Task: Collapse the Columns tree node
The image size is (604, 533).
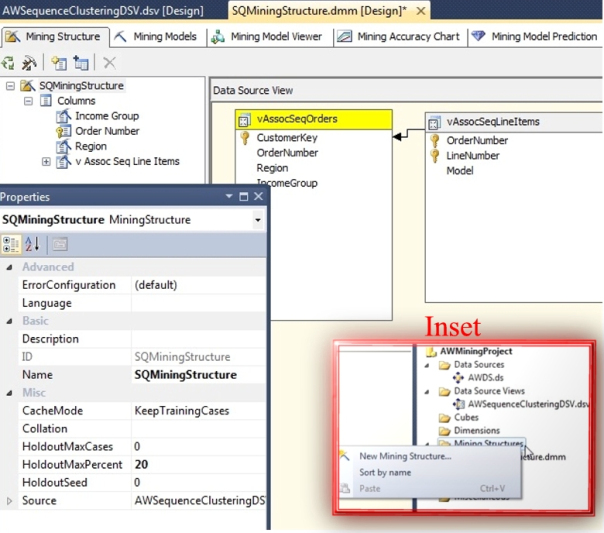Action: pyautogui.click(x=28, y=101)
